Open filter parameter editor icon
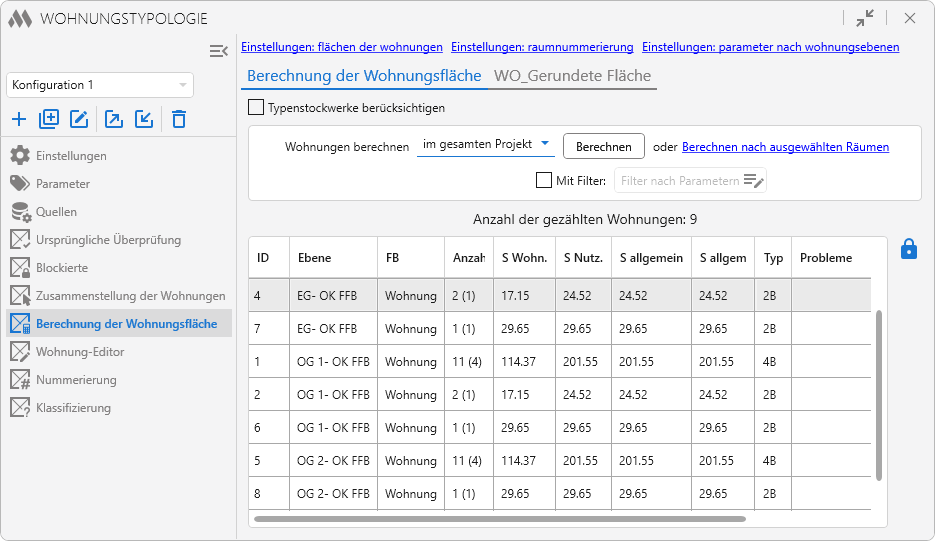Viewport: 935px width, 541px height. pyautogui.click(x=753, y=181)
